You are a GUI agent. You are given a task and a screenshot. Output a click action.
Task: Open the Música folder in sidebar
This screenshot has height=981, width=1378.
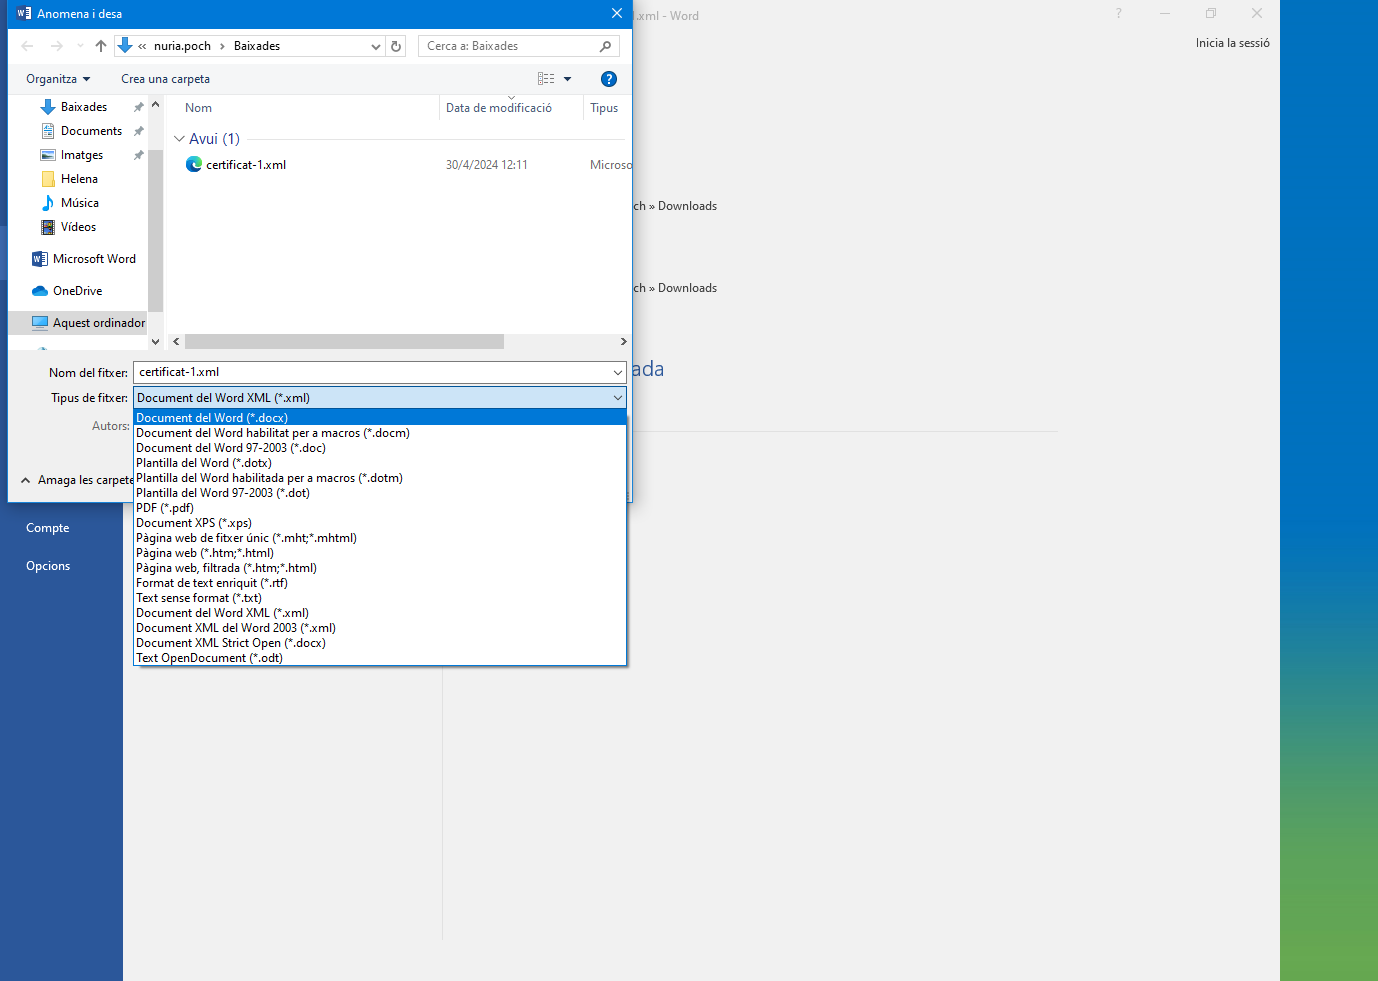[x=79, y=203]
